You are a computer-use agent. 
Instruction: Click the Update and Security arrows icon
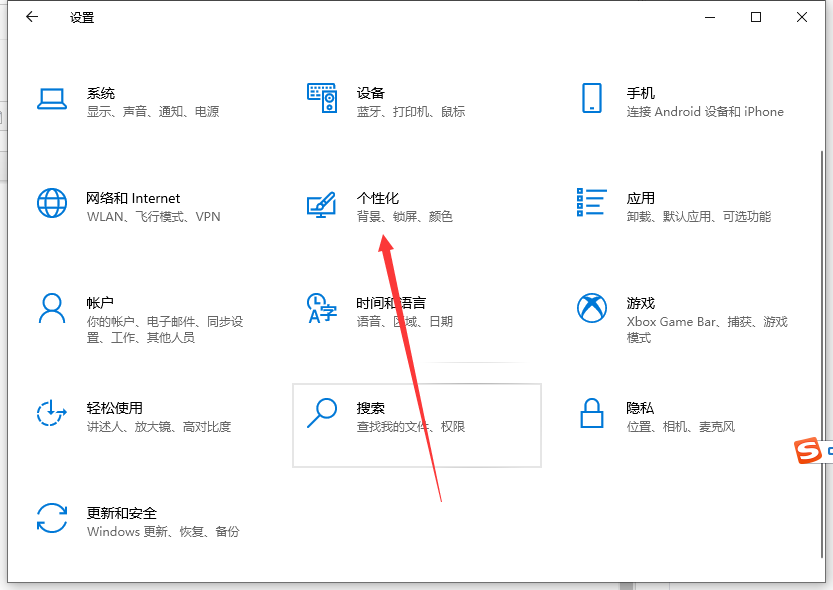coord(51,518)
